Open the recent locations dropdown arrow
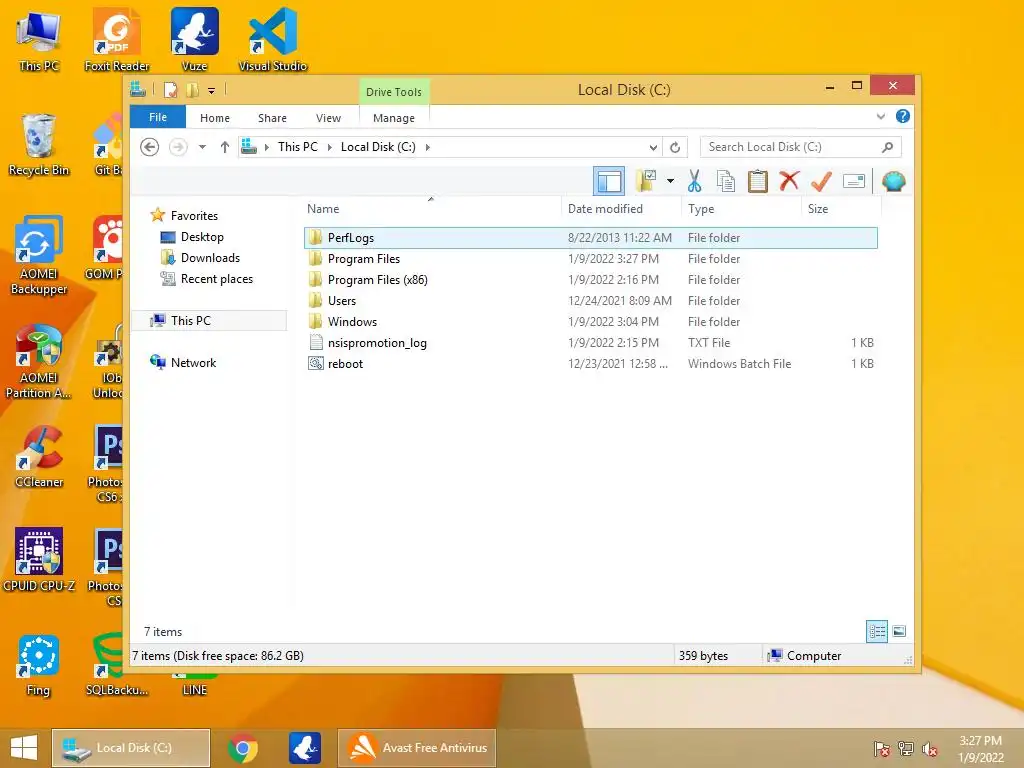 (x=202, y=147)
